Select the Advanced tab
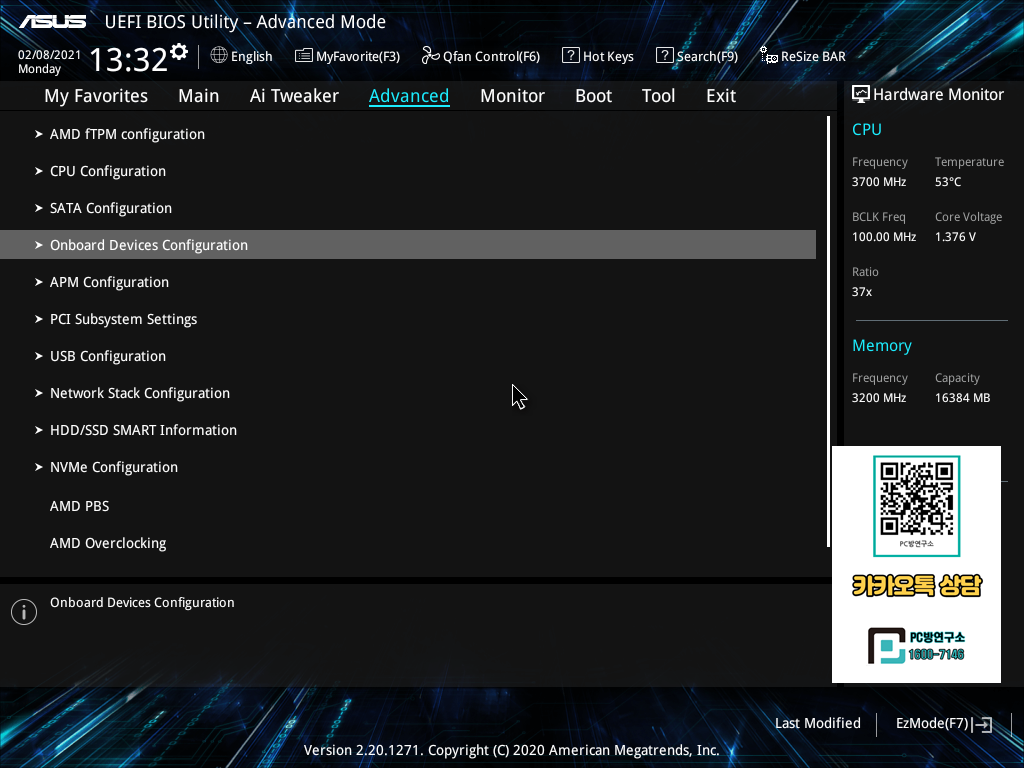The height and width of the screenshot is (768, 1024). (x=409, y=96)
